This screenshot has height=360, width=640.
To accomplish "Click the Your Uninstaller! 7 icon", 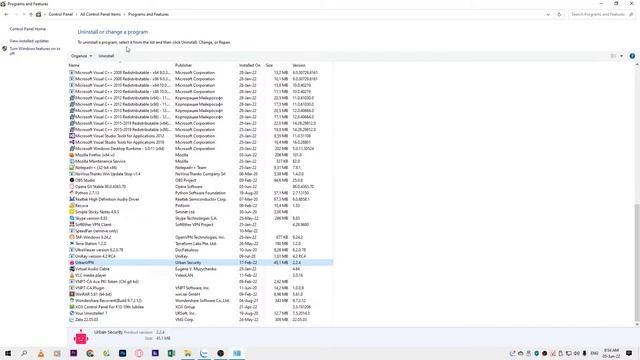I will tap(72, 313).
